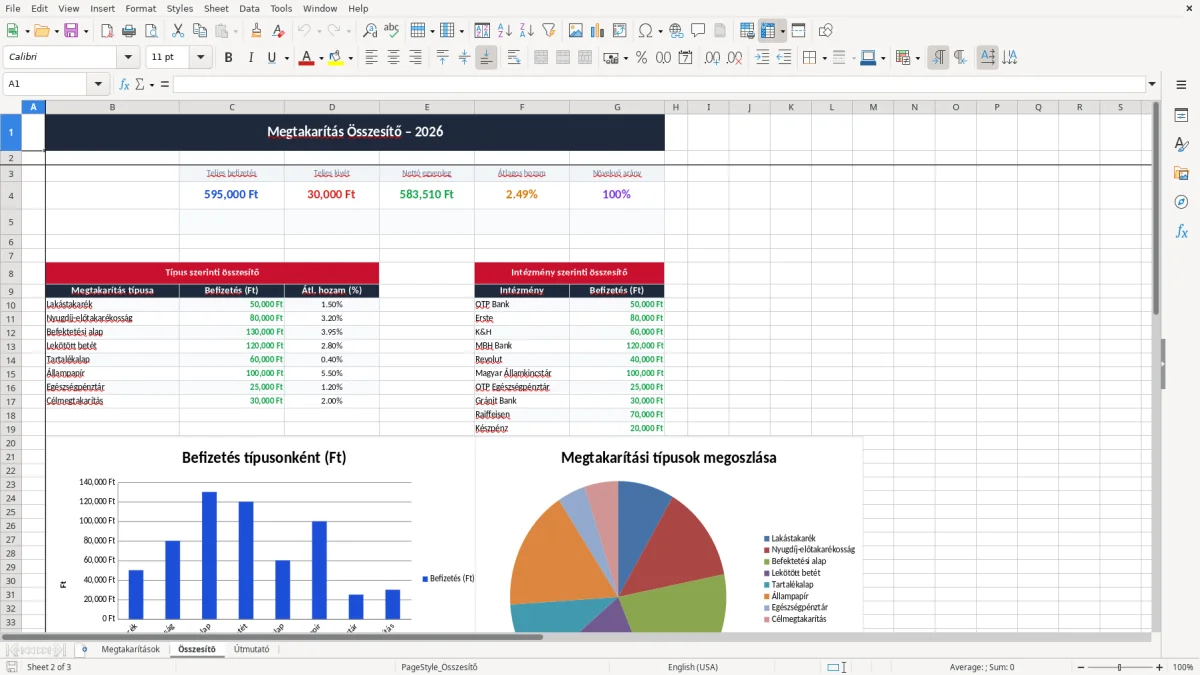Open Find & Replace

pyautogui.click(x=370, y=31)
